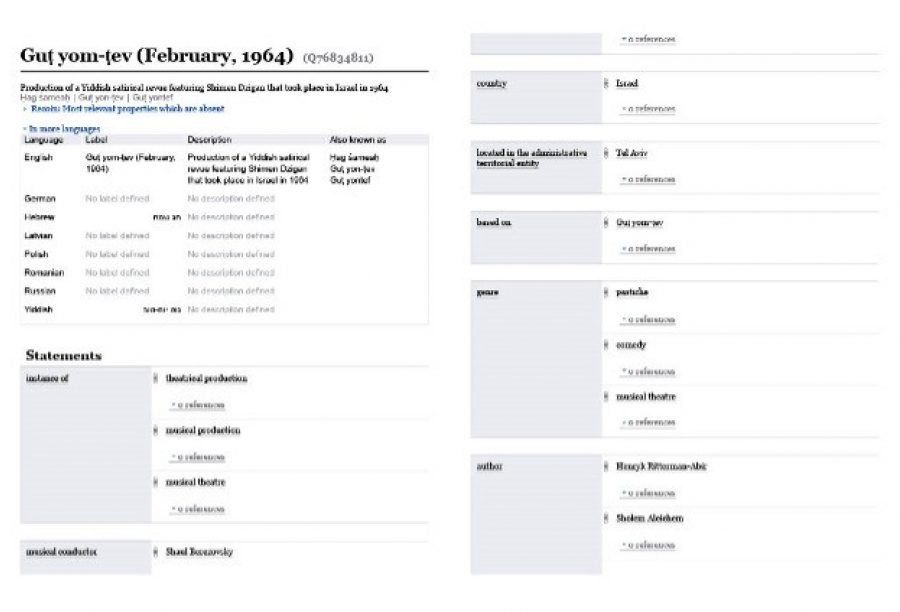Screen dimensions: 900x612
Task: Expand references under theatrical production
Action: [x=197, y=405]
